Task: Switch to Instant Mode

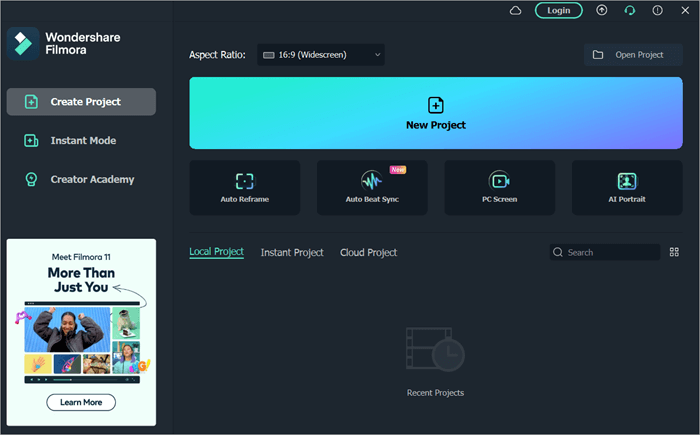Action: tap(81, 141)
